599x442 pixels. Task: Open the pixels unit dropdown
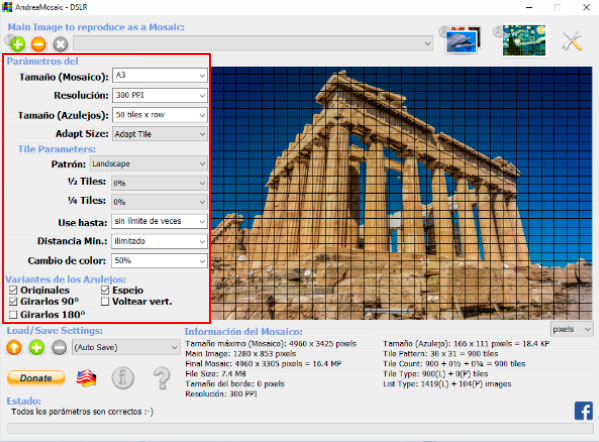click(x=571, y=329)
